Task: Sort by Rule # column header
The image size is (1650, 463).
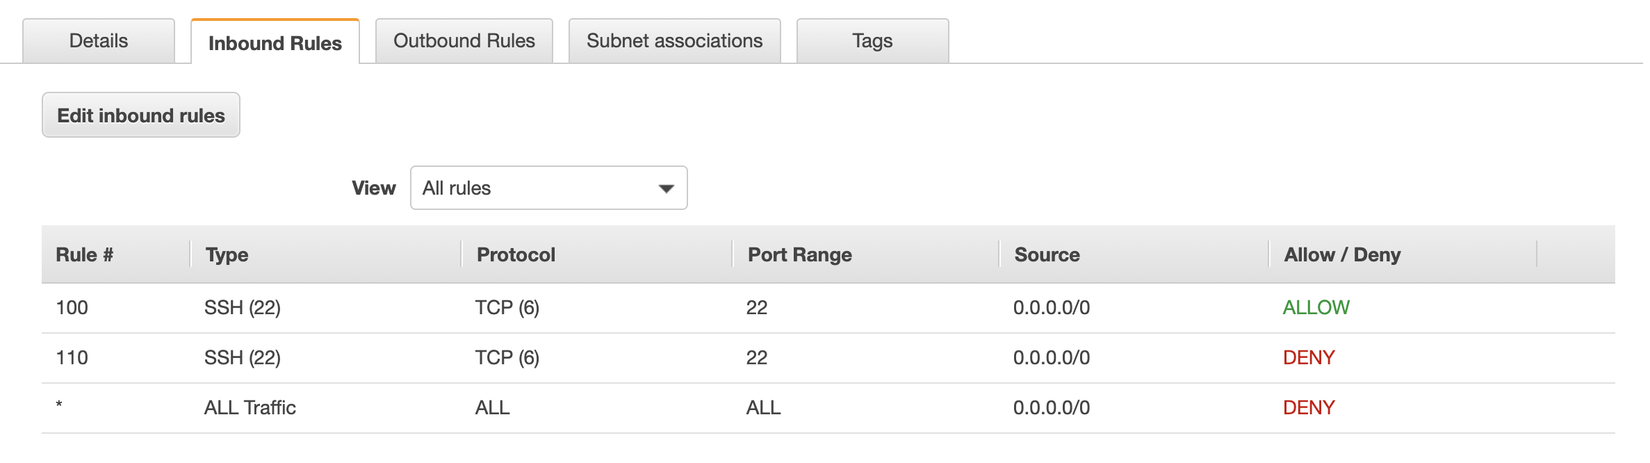Action: [x=85, y=255]
